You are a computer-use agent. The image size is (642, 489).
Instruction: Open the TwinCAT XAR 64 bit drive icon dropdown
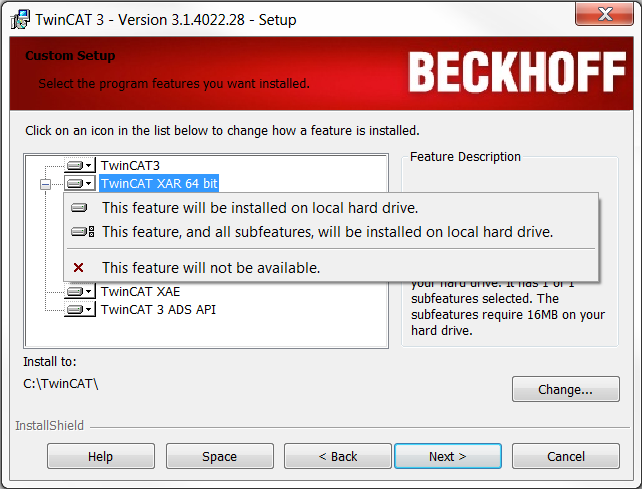pos(80,183)
